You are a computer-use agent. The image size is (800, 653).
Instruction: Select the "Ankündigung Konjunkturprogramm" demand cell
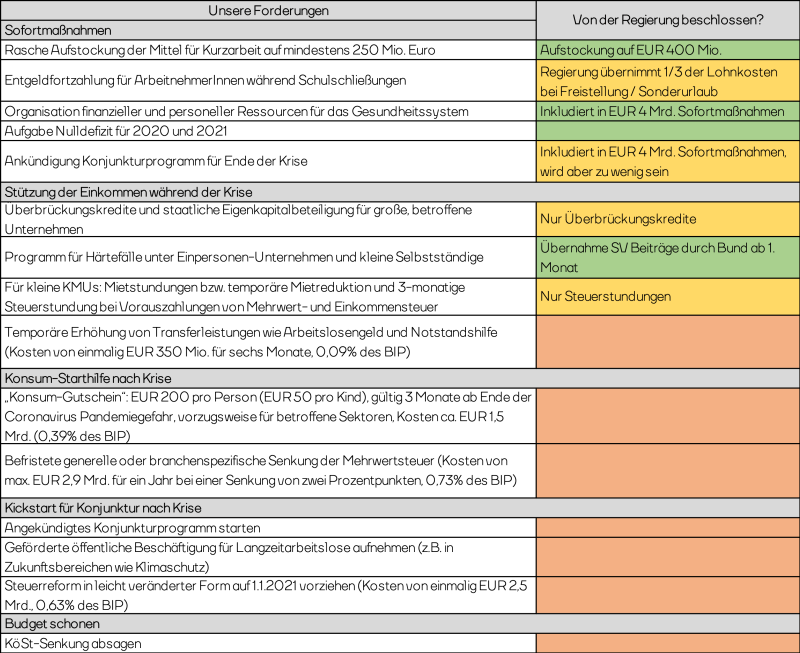[268, 161]
